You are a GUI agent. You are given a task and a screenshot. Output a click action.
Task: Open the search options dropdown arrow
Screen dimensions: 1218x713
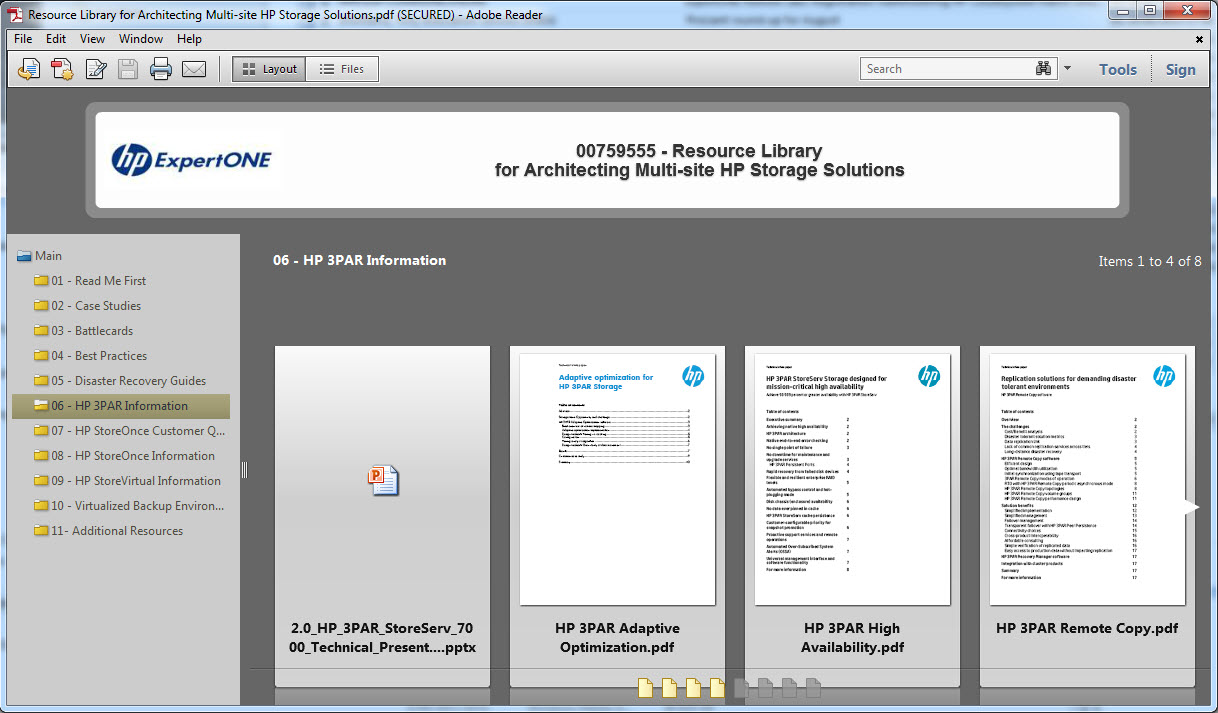(x=1067, y=69)
